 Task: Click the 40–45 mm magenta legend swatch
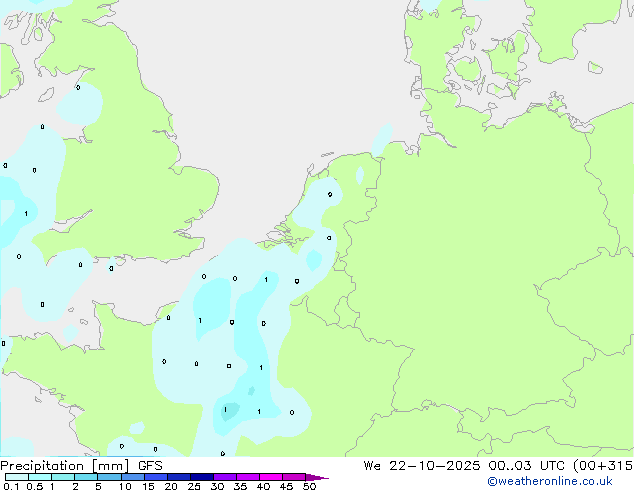271,477
